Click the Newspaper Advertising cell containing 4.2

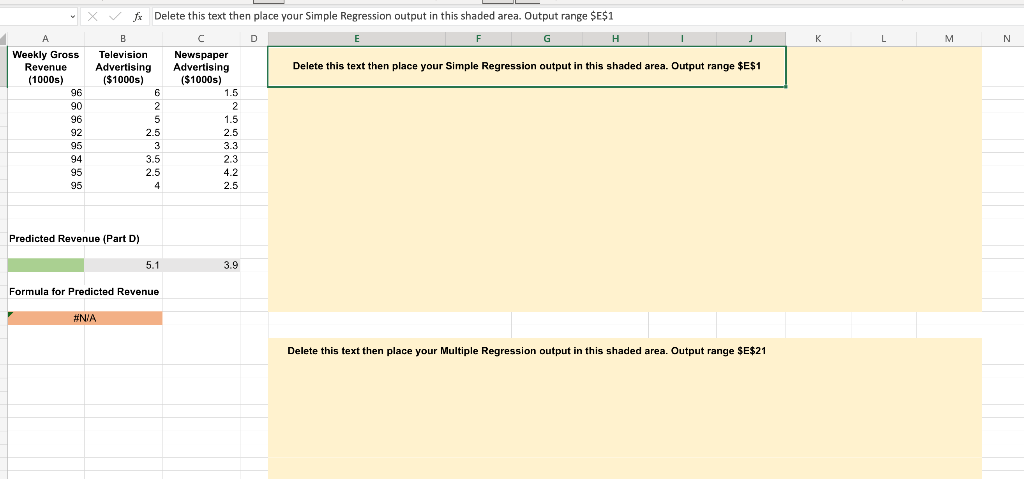(x=201, y=173)
